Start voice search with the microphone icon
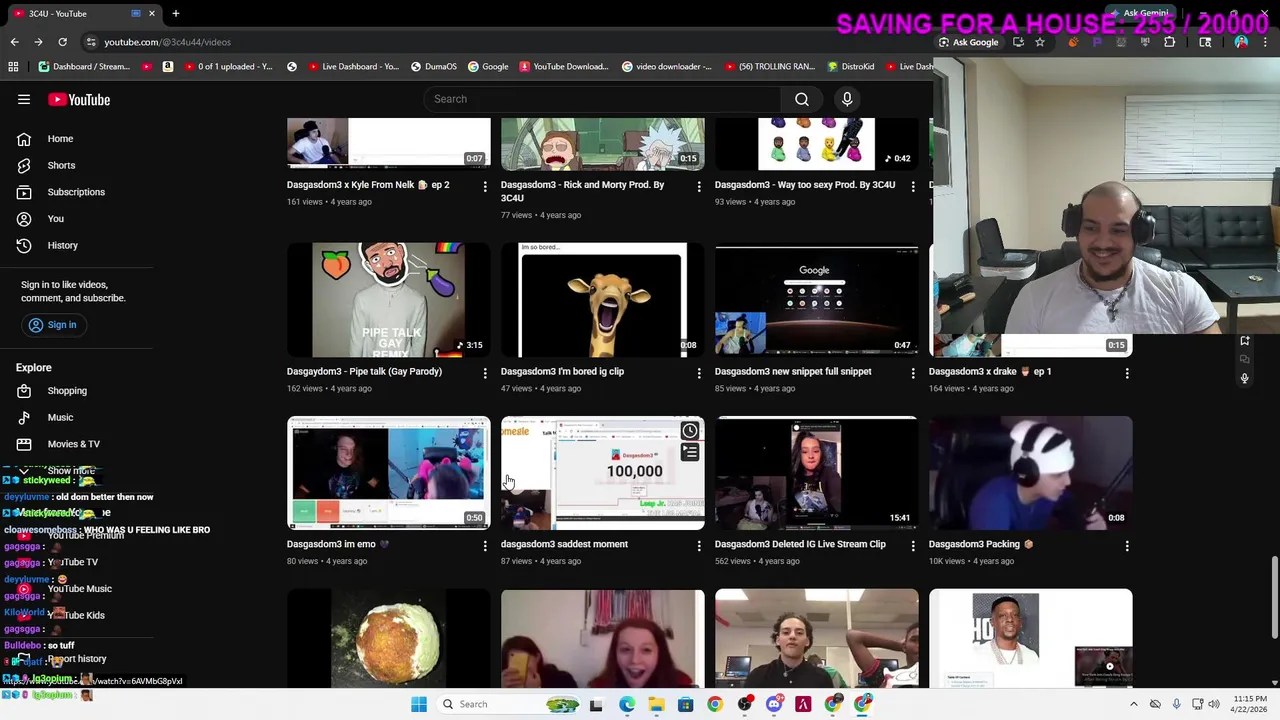The image size is (1280, 720). pyautogui.click(x=847, y=99)
